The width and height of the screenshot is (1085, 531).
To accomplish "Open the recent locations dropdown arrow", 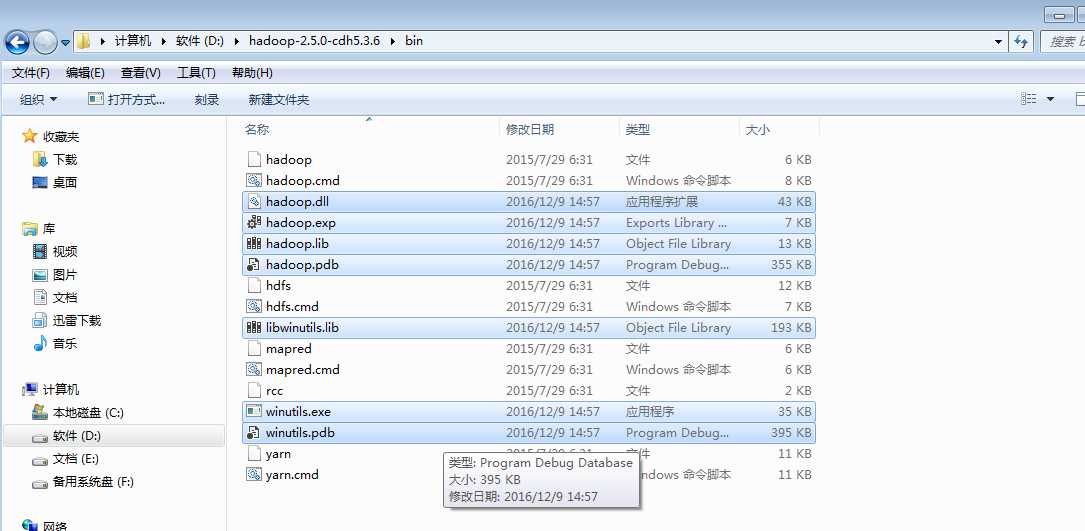I will click(x=65, y=43).
